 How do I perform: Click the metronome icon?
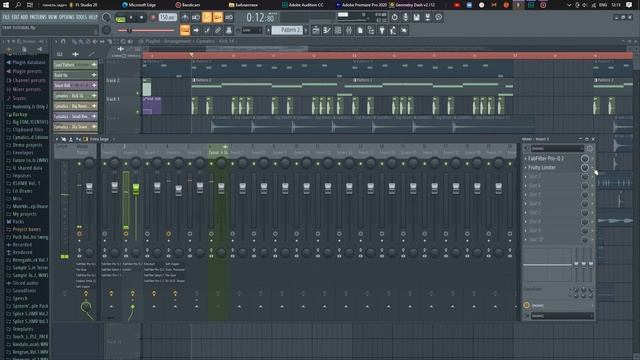pos(185,18)
